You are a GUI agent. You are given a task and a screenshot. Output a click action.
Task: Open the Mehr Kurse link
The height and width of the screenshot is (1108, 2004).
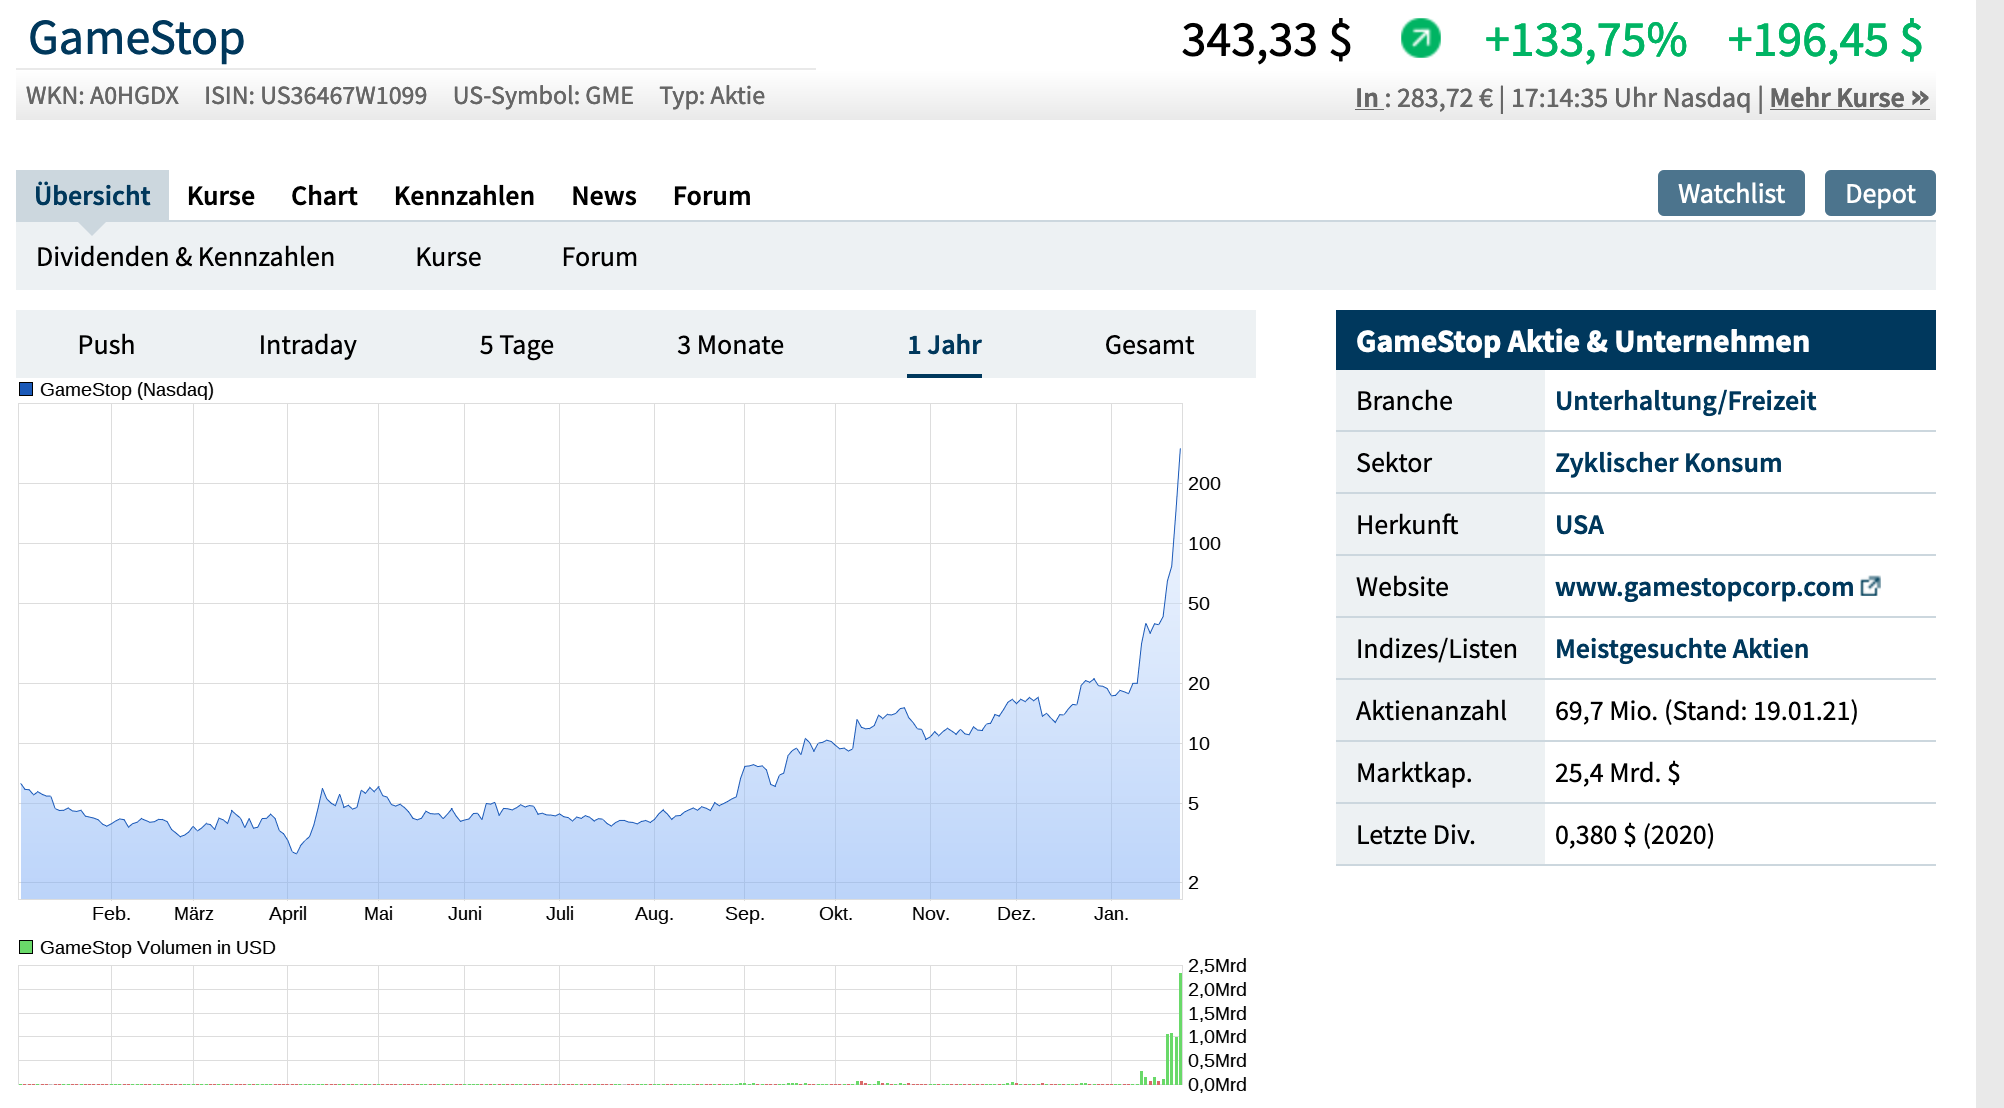1849,98
